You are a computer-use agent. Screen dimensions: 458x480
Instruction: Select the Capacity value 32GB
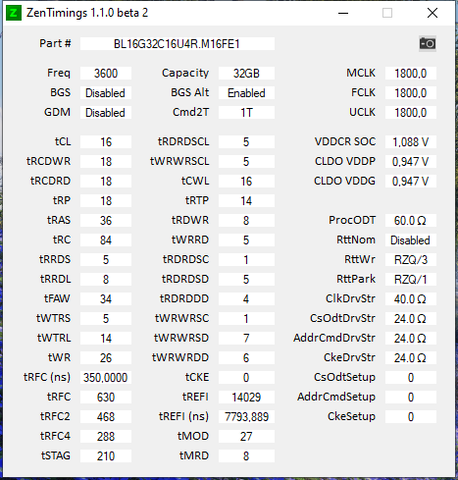pyautogui.click(x=247, y=73)
